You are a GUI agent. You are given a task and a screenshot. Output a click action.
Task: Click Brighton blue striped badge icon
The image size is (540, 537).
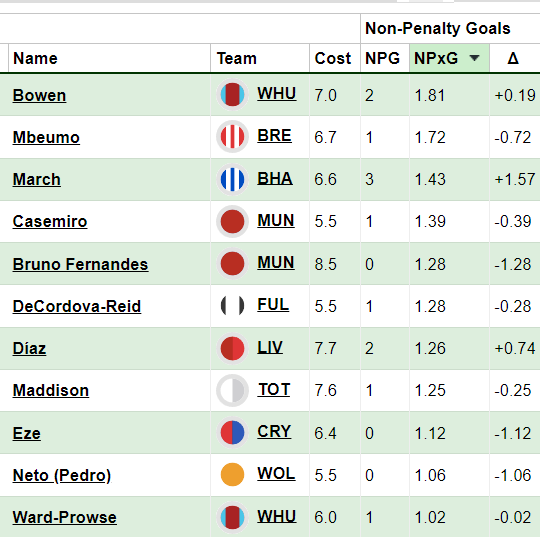(232, 179)
